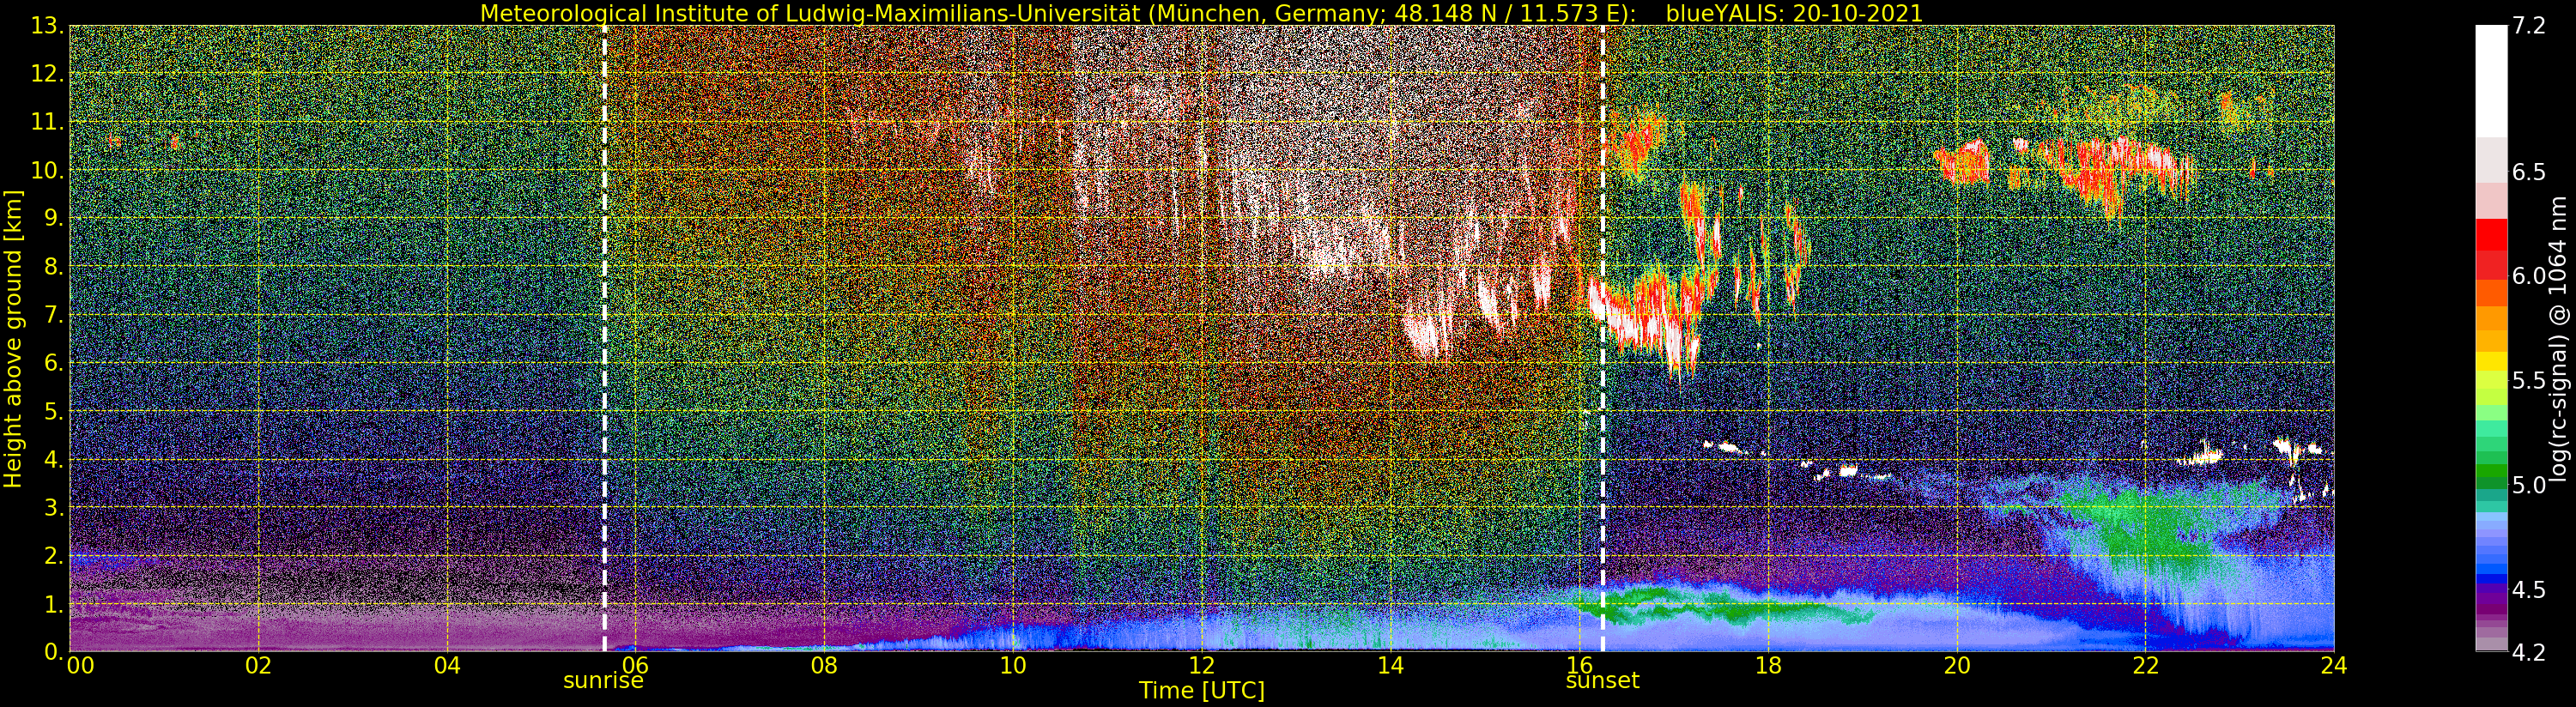Click the height axis tick '2.'

(53, 554)
